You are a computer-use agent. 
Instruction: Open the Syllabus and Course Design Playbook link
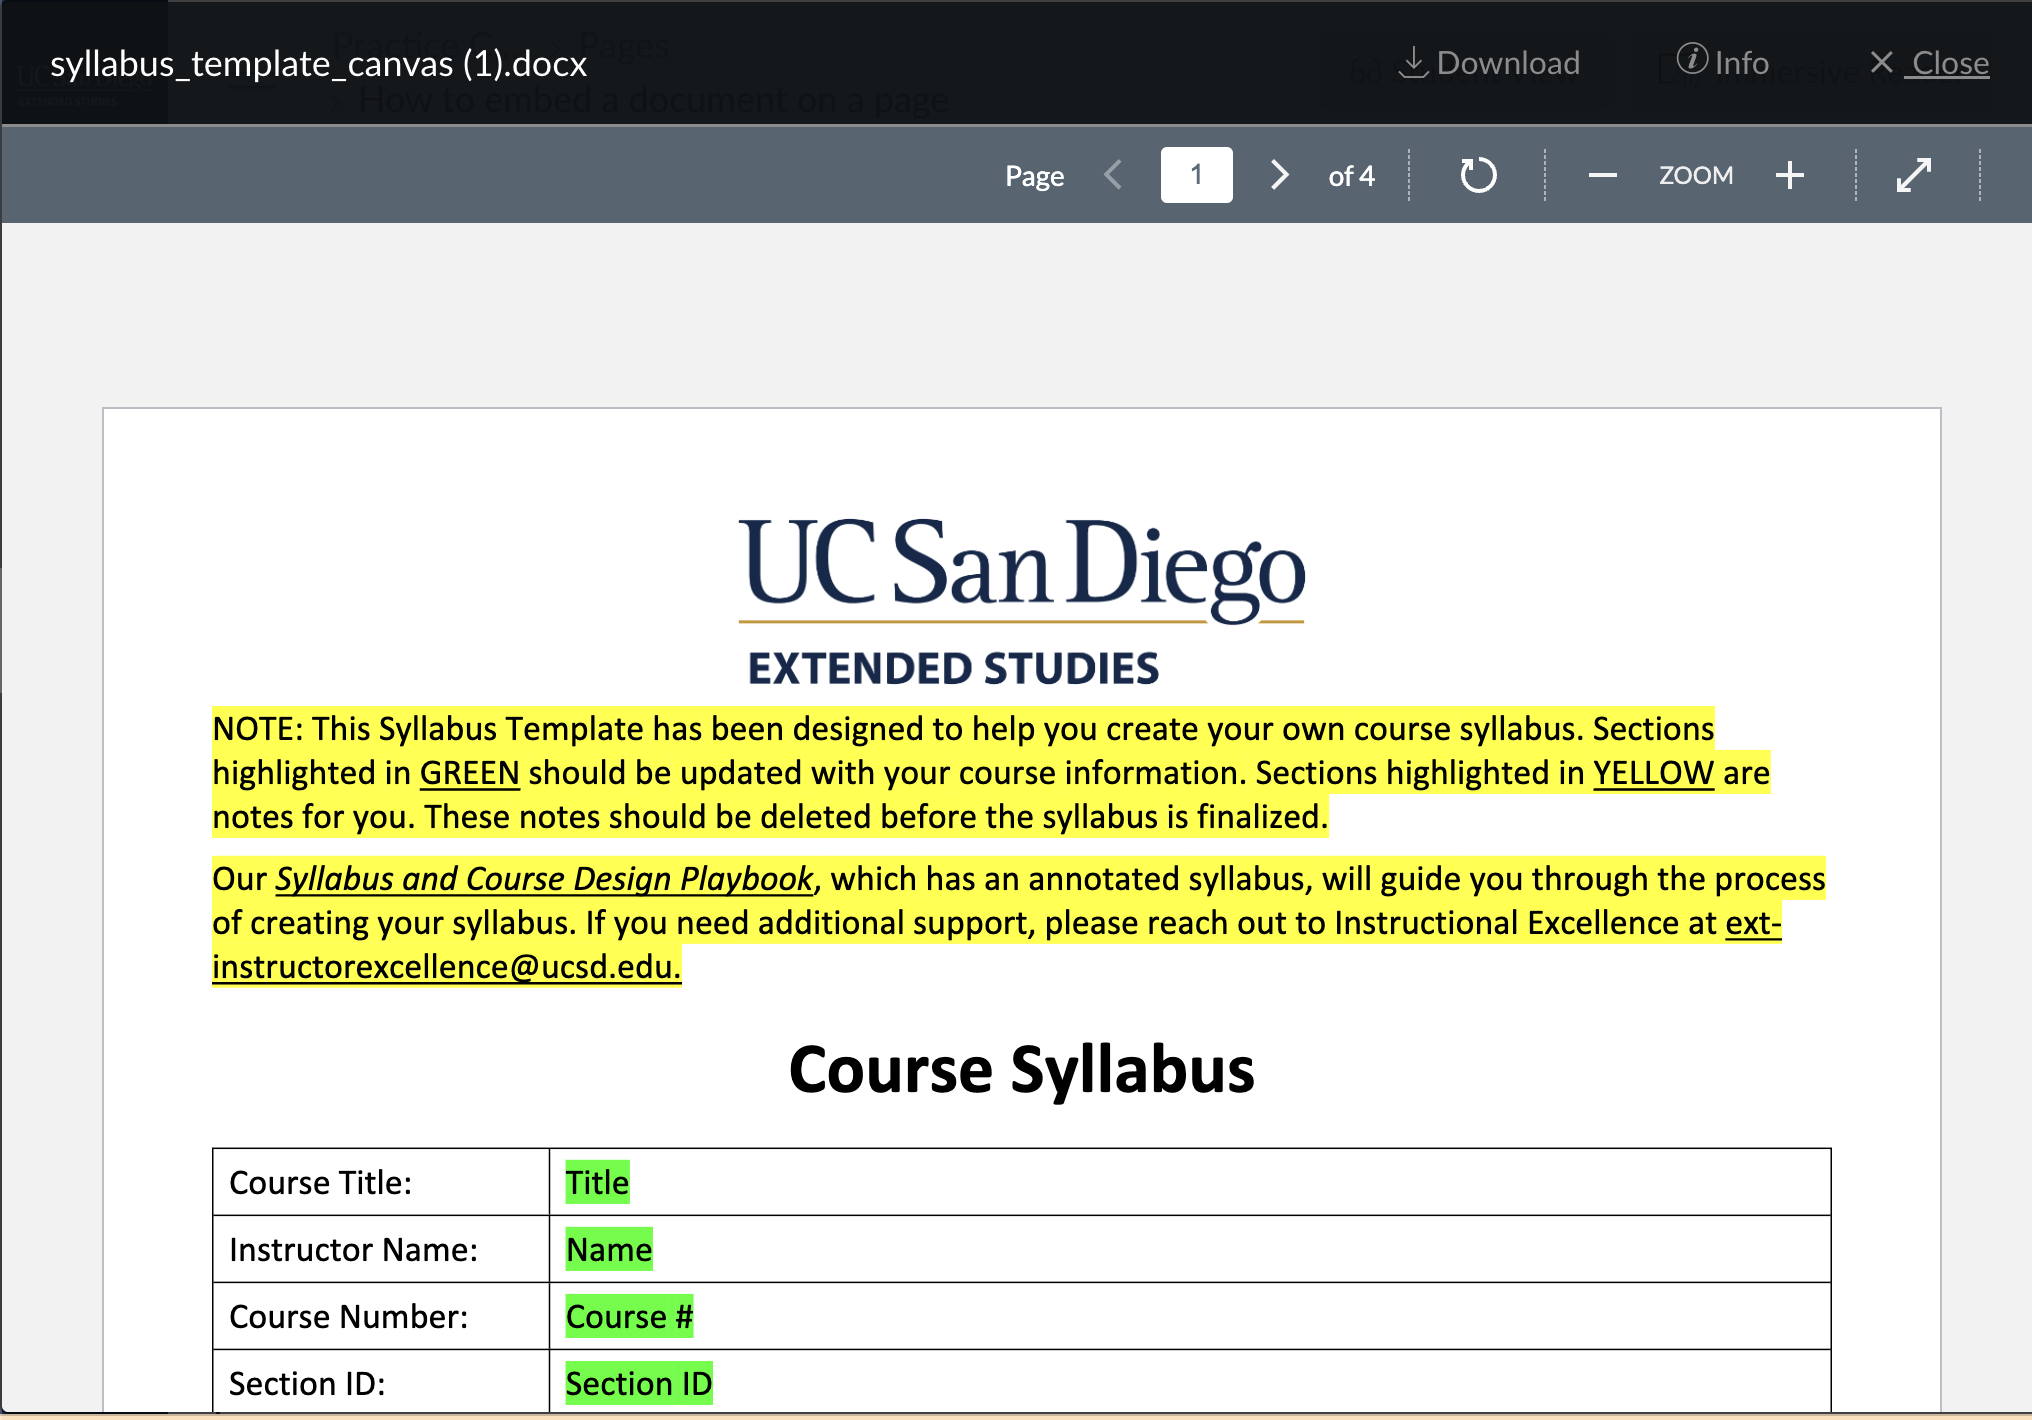click(x=544, y=878)
